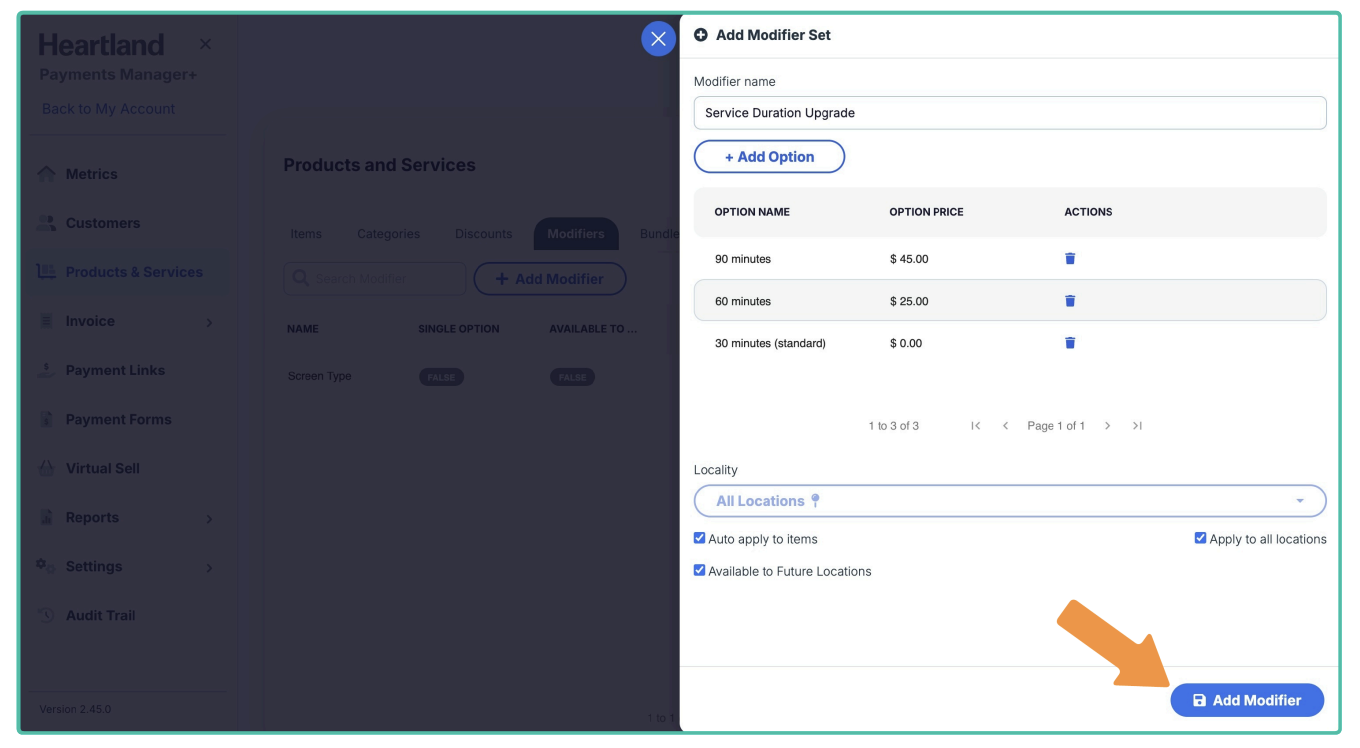Open the Discounts tab
This screenshot has width=1360, height=748.
pos(483,234)
